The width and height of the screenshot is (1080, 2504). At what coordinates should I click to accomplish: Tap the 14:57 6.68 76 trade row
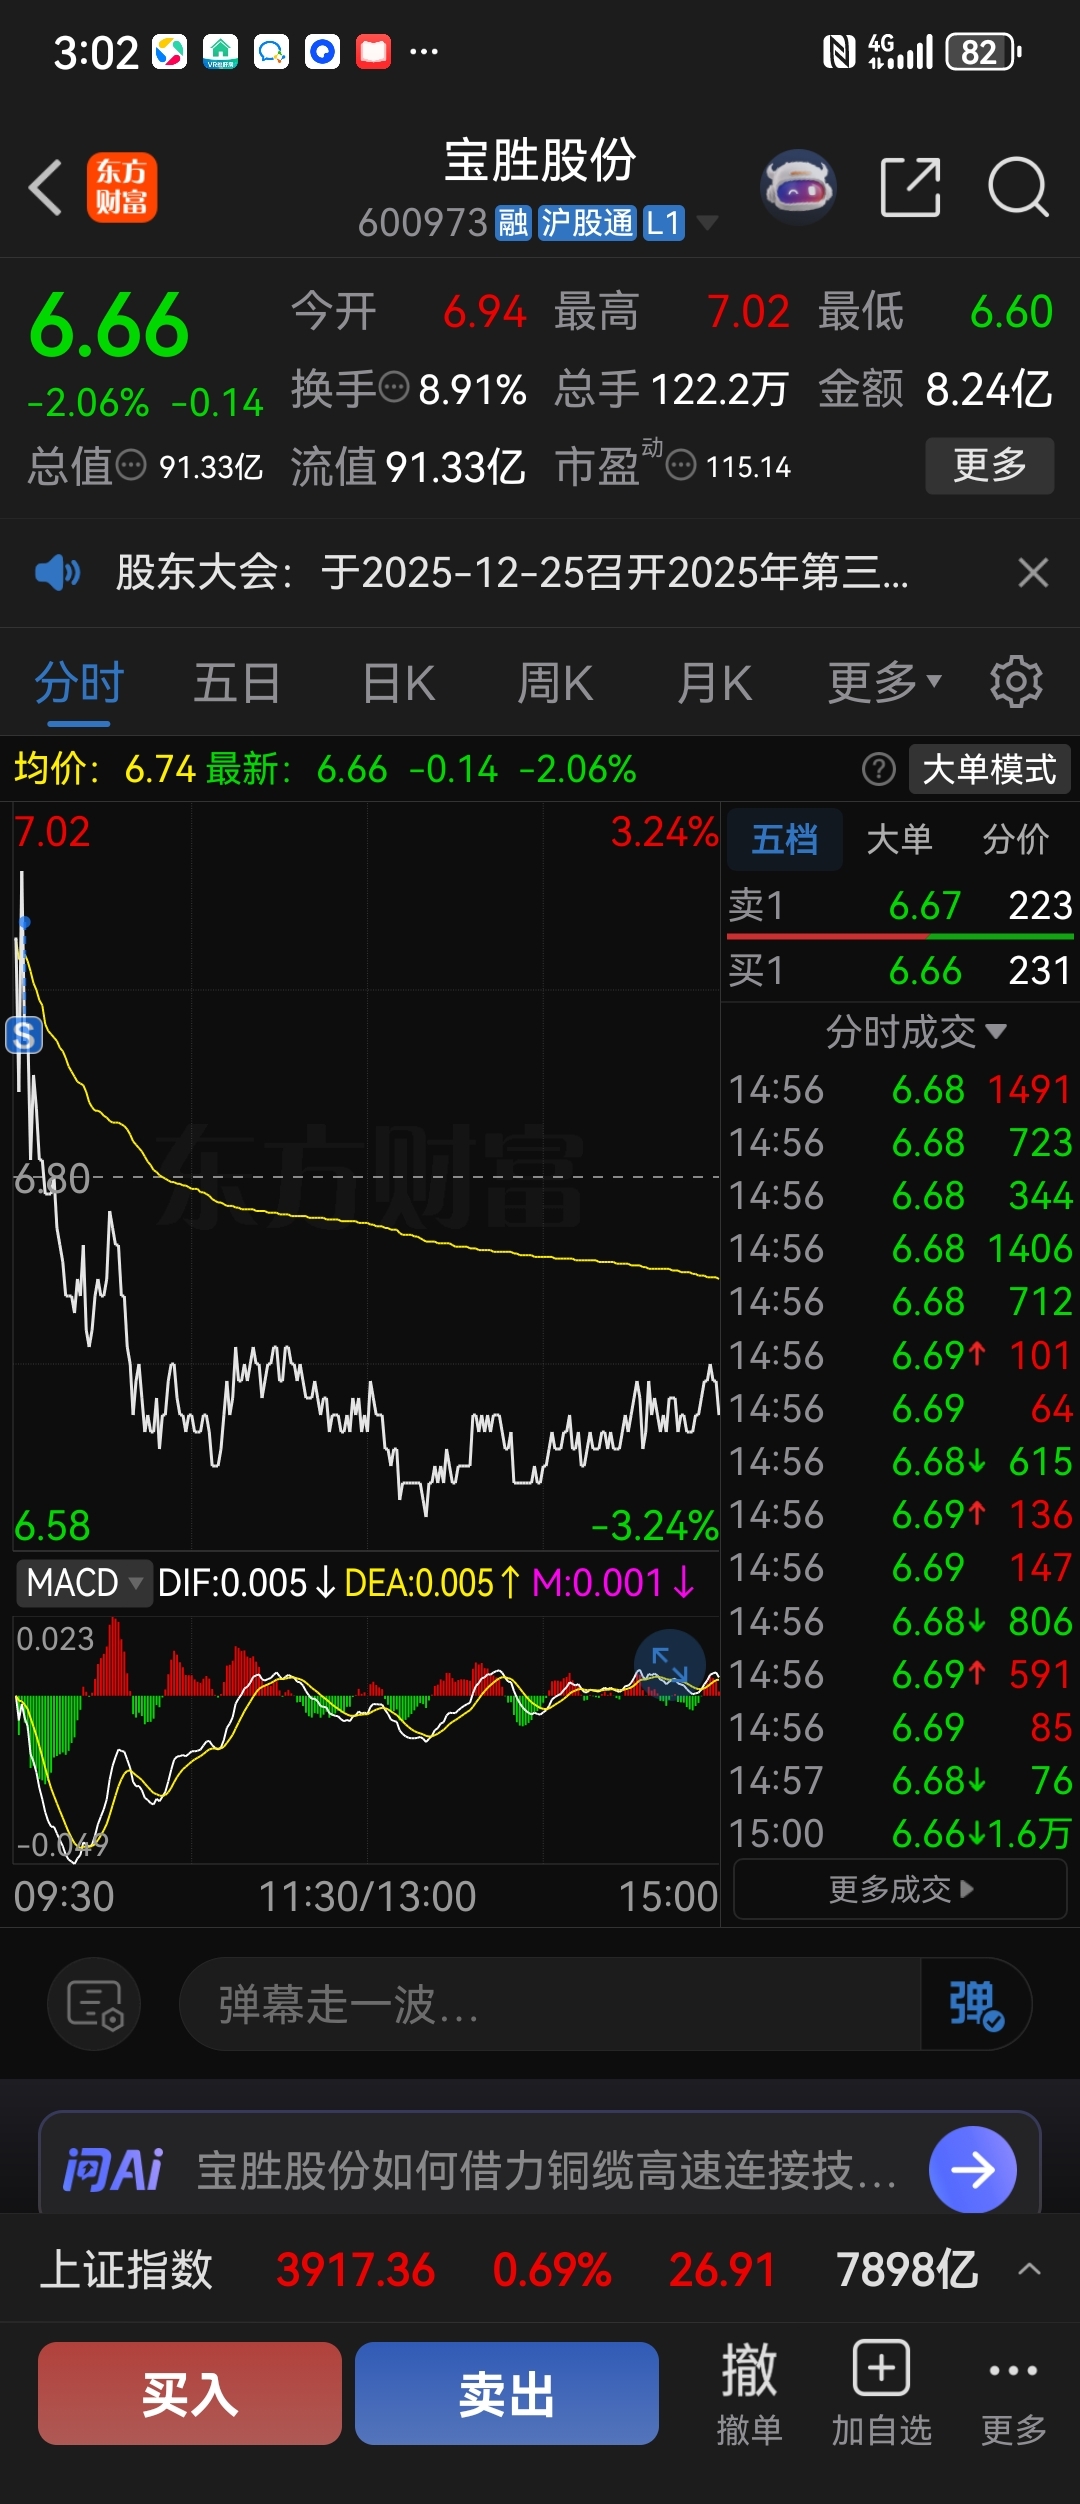[900, 1780]
